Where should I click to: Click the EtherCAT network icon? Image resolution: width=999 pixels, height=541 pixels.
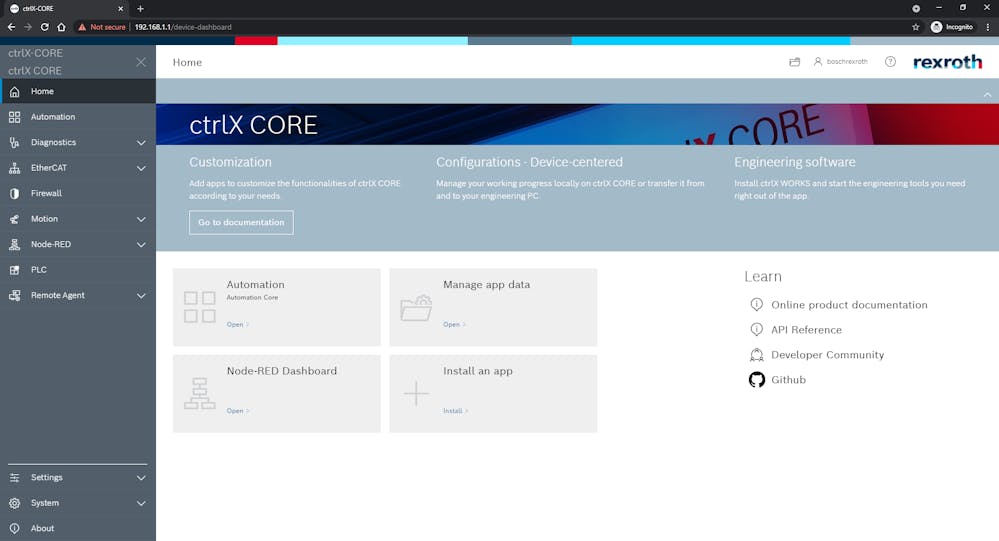click(x=15, y=168)
